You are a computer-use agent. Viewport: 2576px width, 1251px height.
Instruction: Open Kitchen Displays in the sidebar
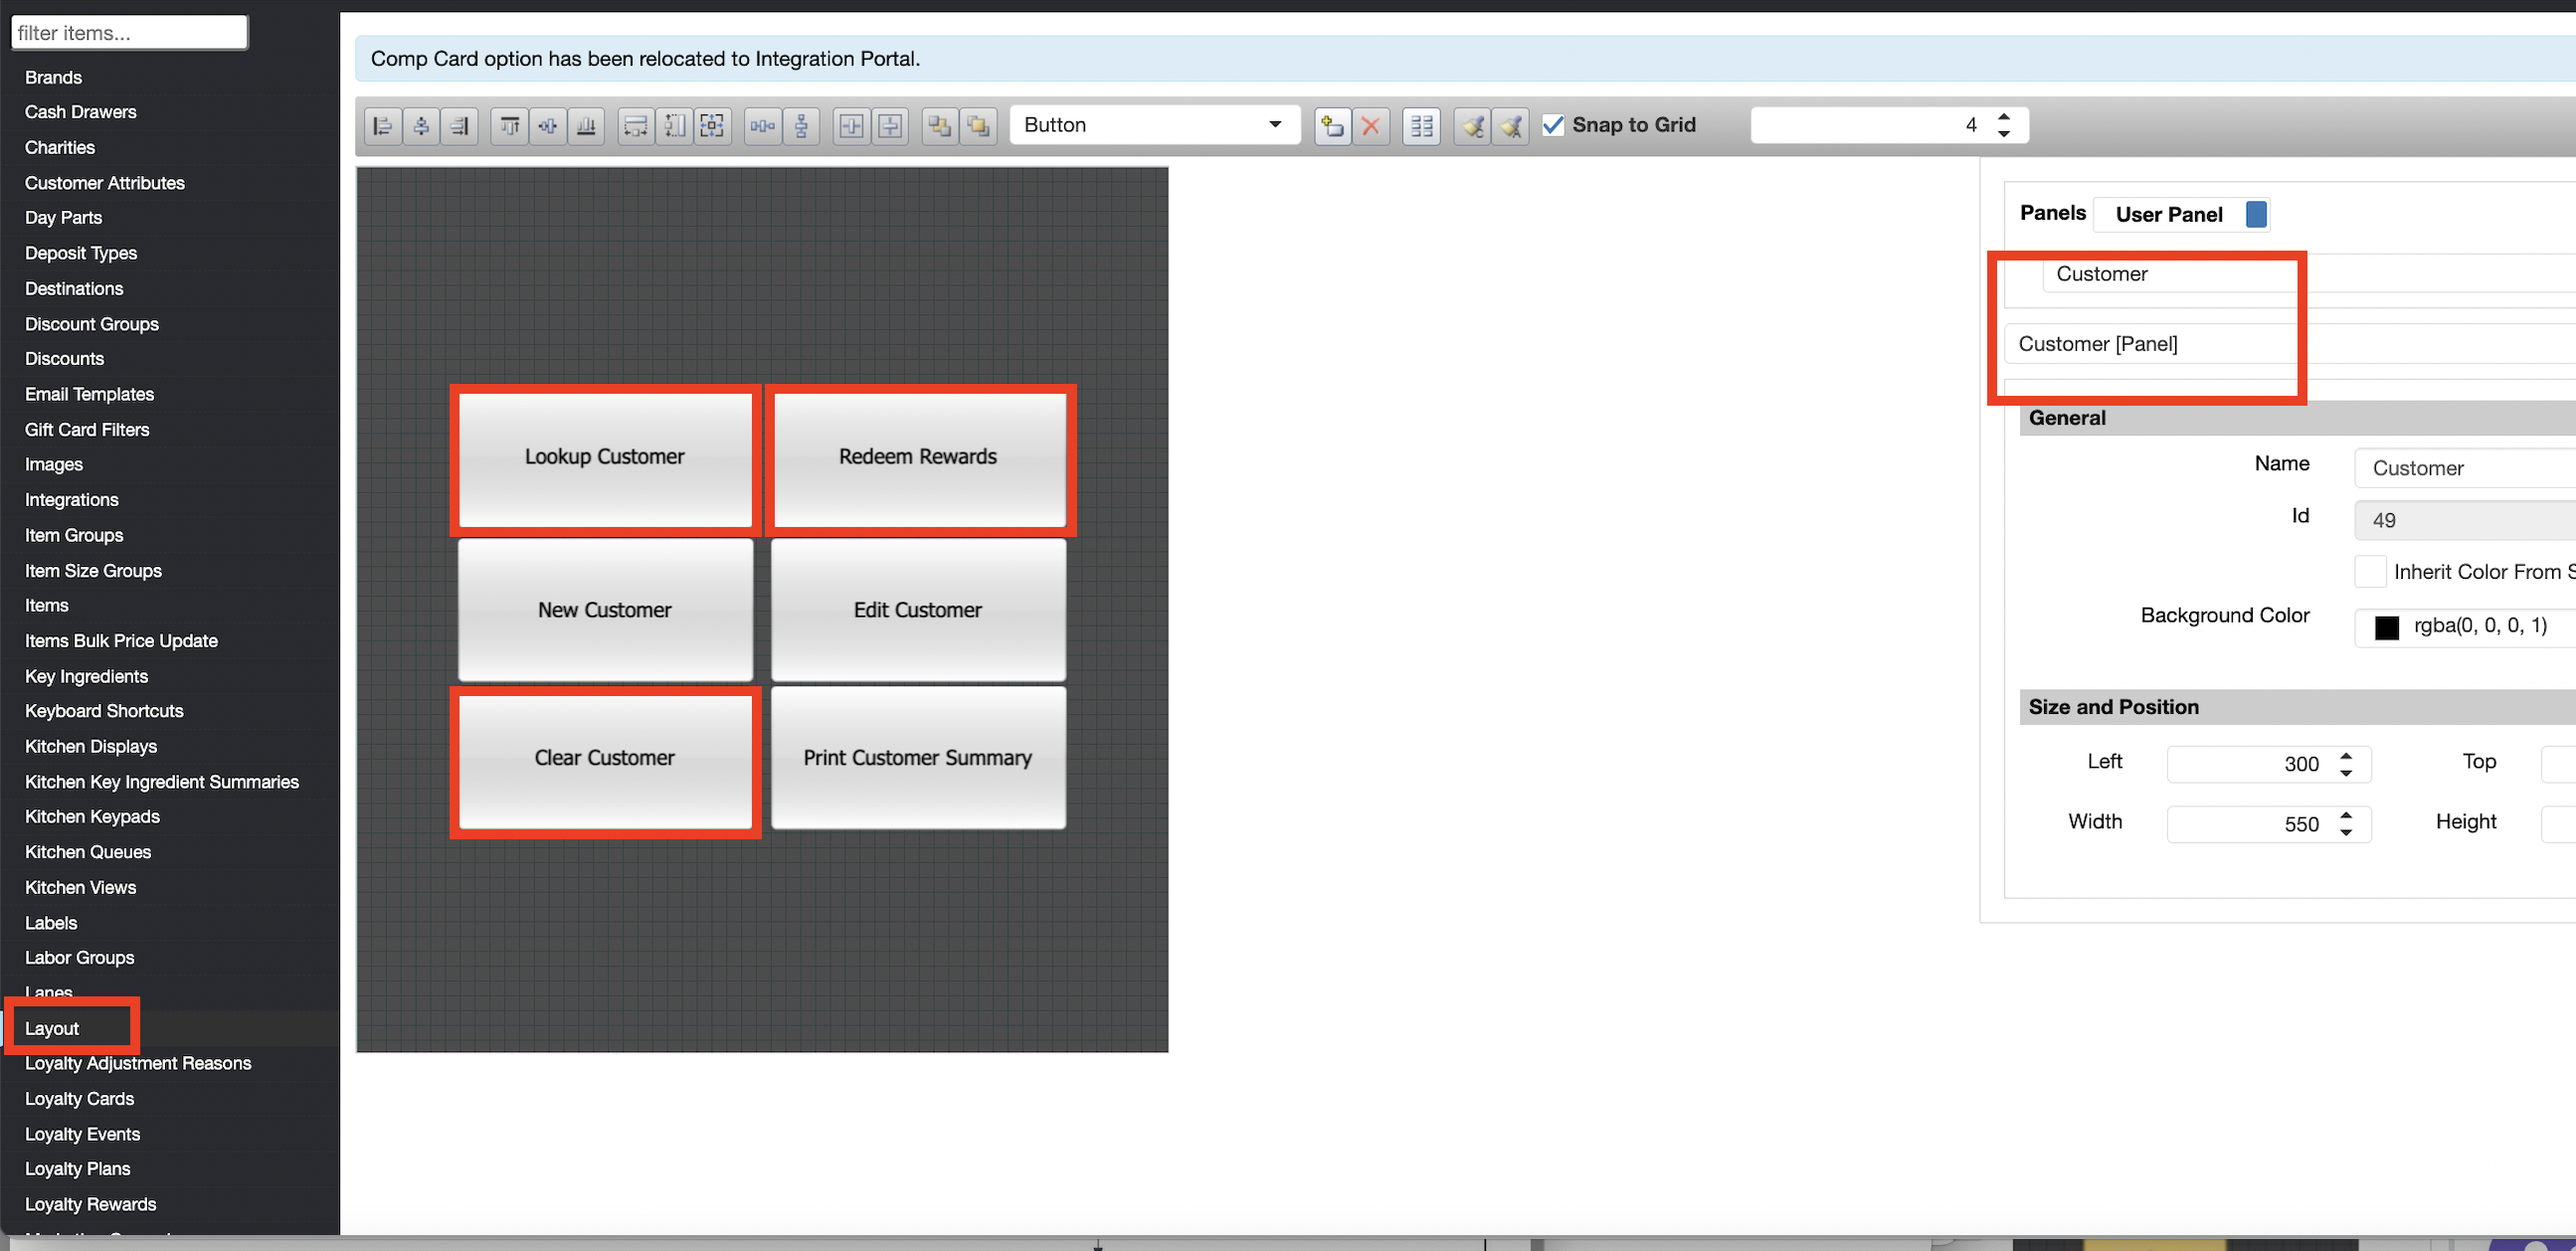coord(91,746)
